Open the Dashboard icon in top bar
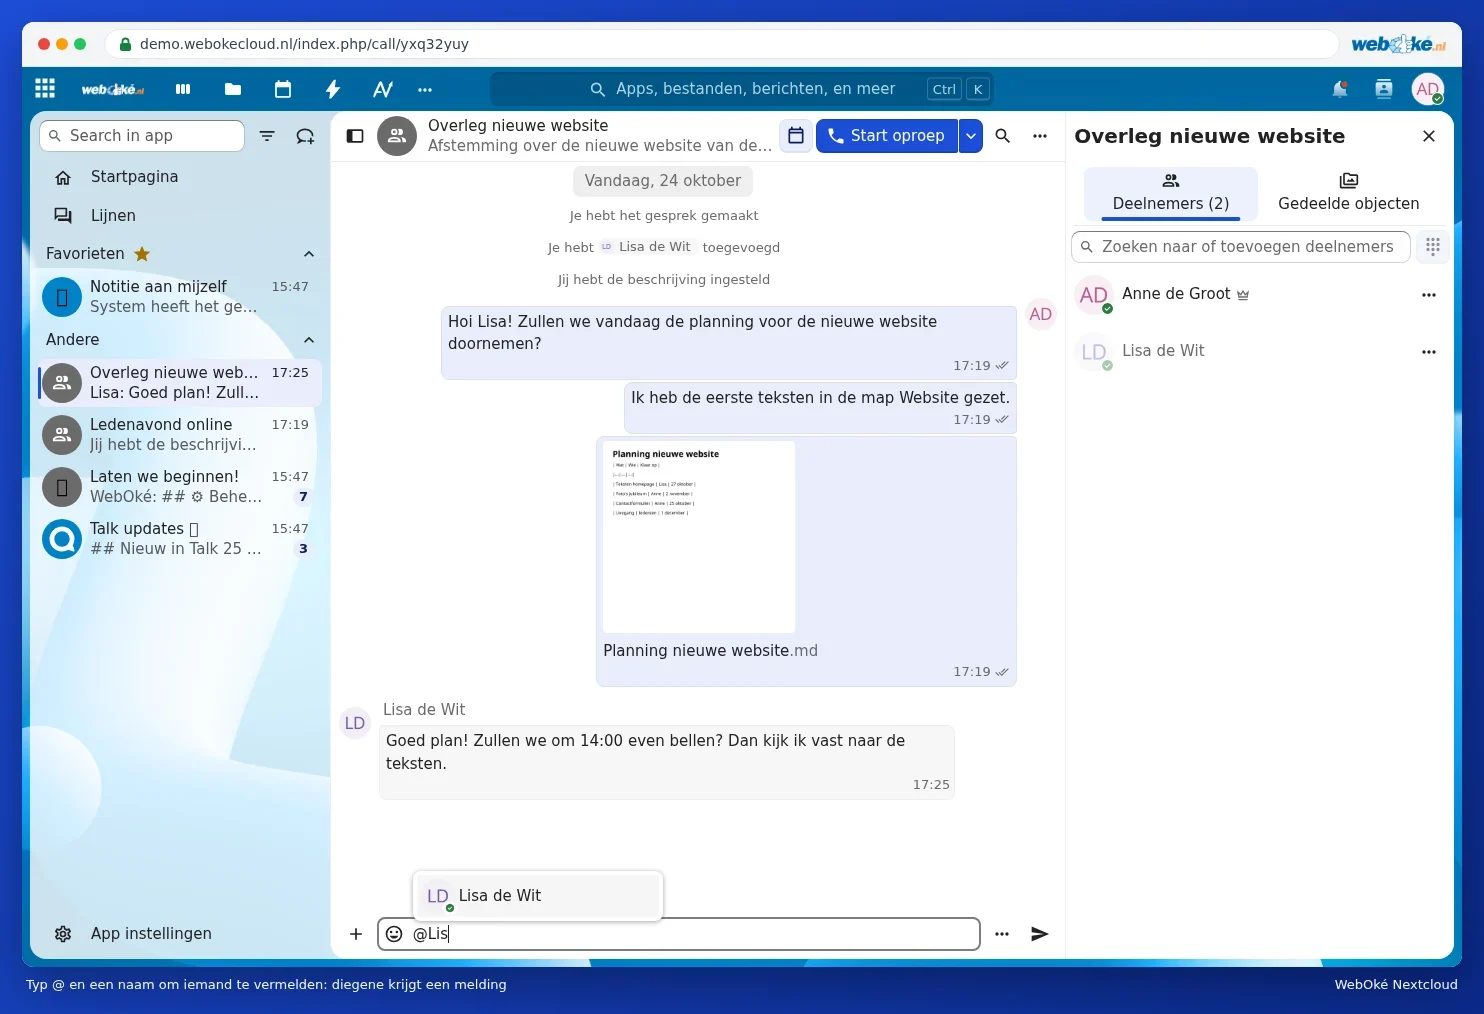This screenshot has height=1014, width=1484. [x=183, y=89]
